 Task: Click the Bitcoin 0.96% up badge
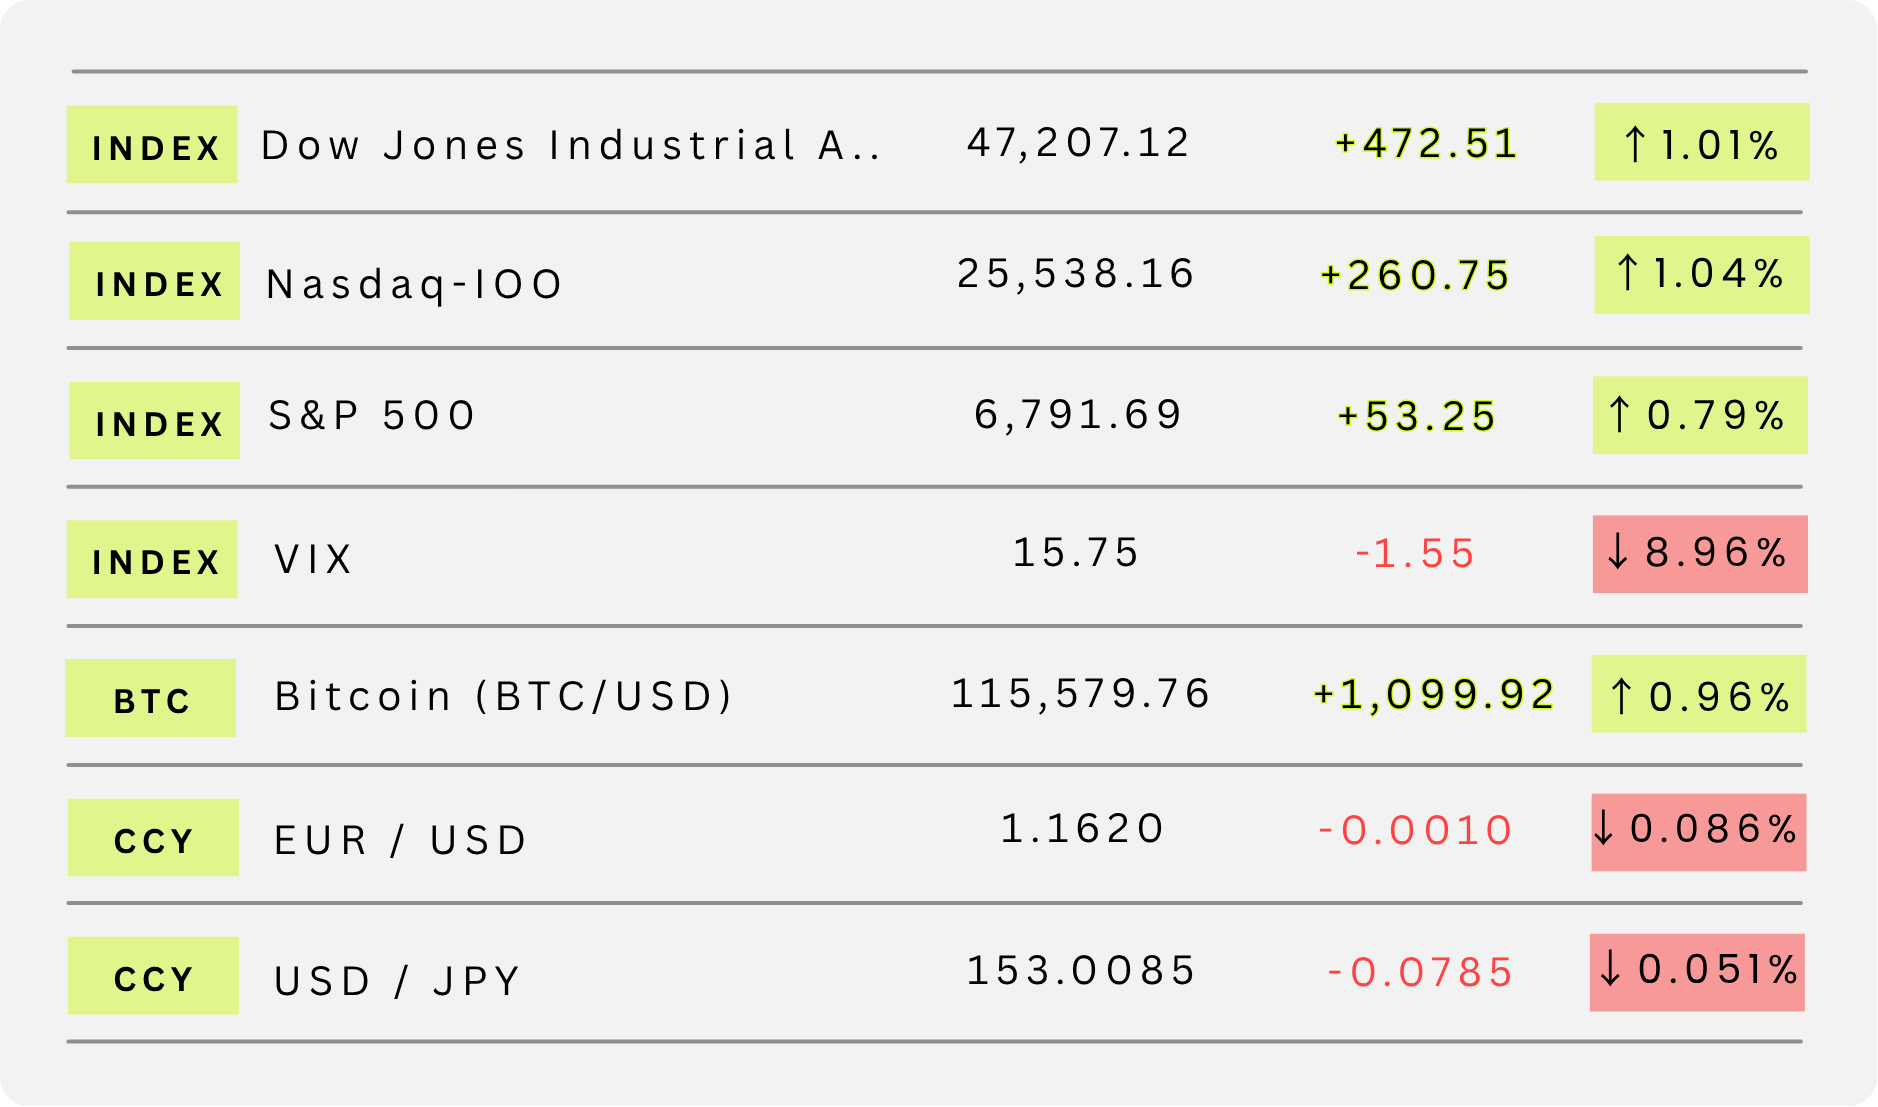coord(1699,694)
